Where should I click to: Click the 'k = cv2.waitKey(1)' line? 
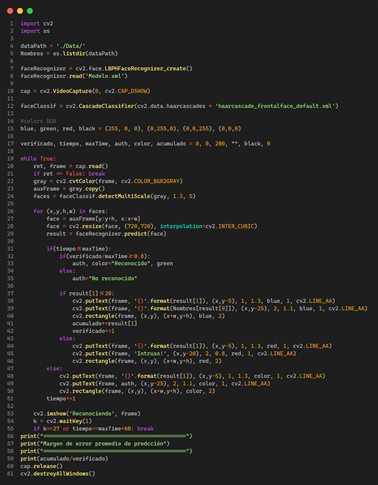(x=62, y=421)
